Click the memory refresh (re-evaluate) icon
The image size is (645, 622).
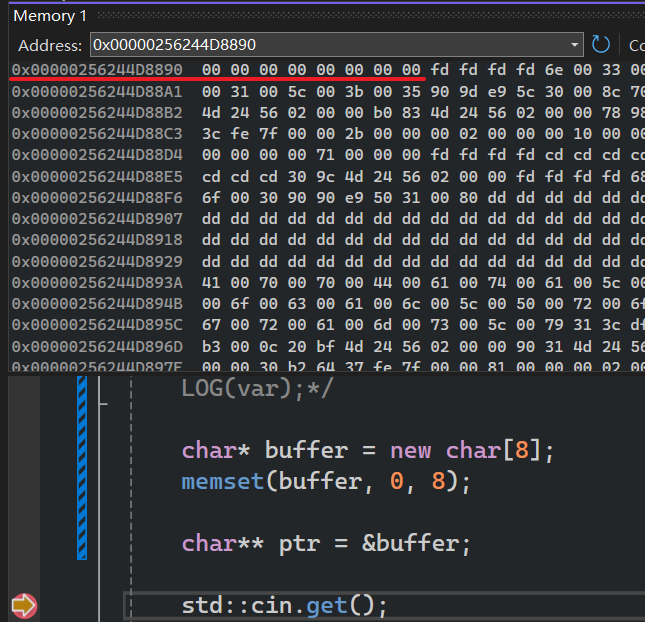[601, 45]
